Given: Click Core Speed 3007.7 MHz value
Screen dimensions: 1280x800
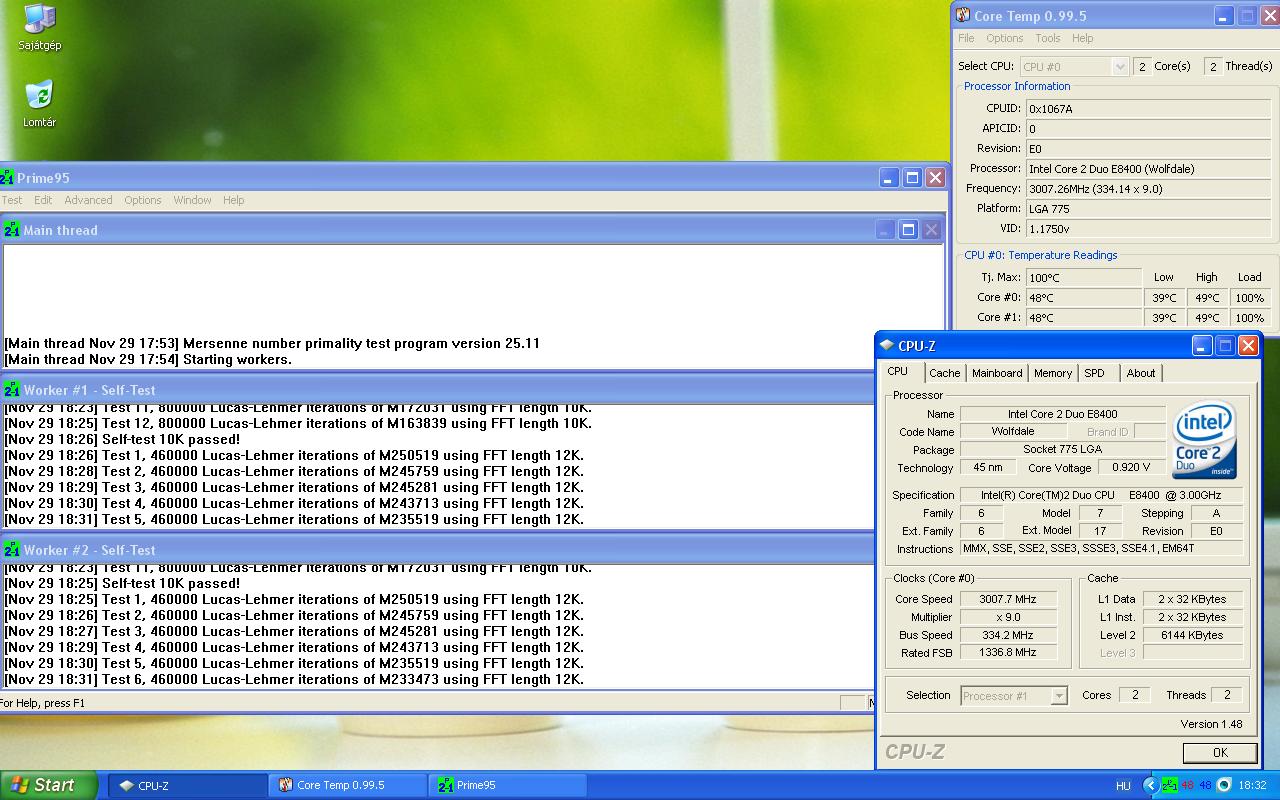Looking at the screenshot, I should click(1008, 599).
